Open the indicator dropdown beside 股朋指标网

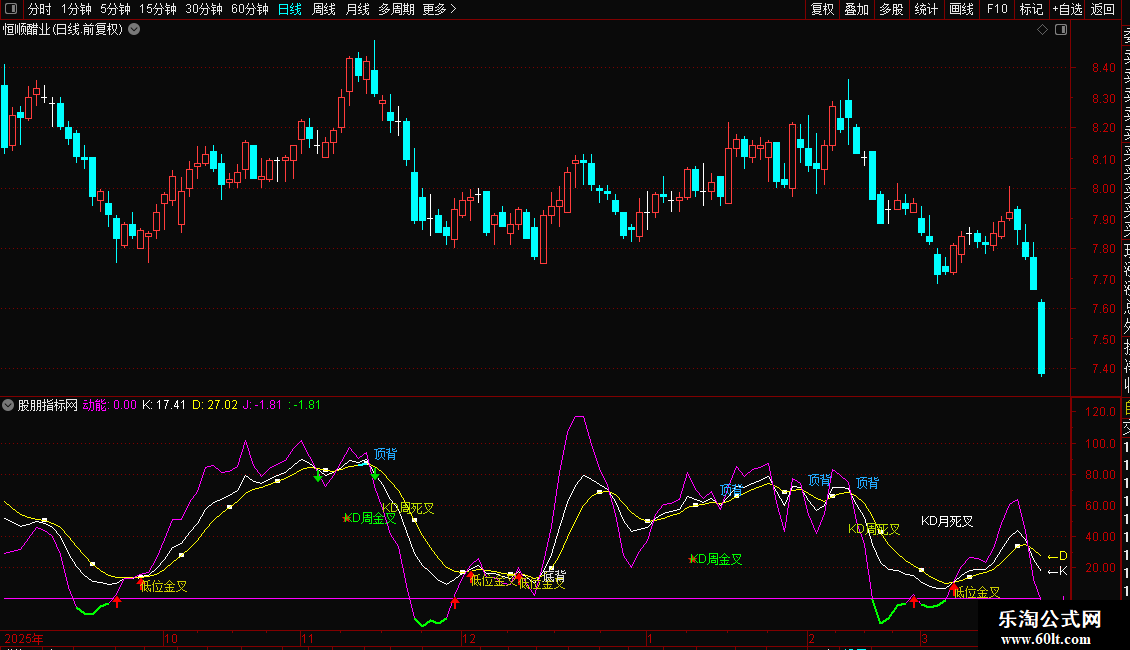8,405
